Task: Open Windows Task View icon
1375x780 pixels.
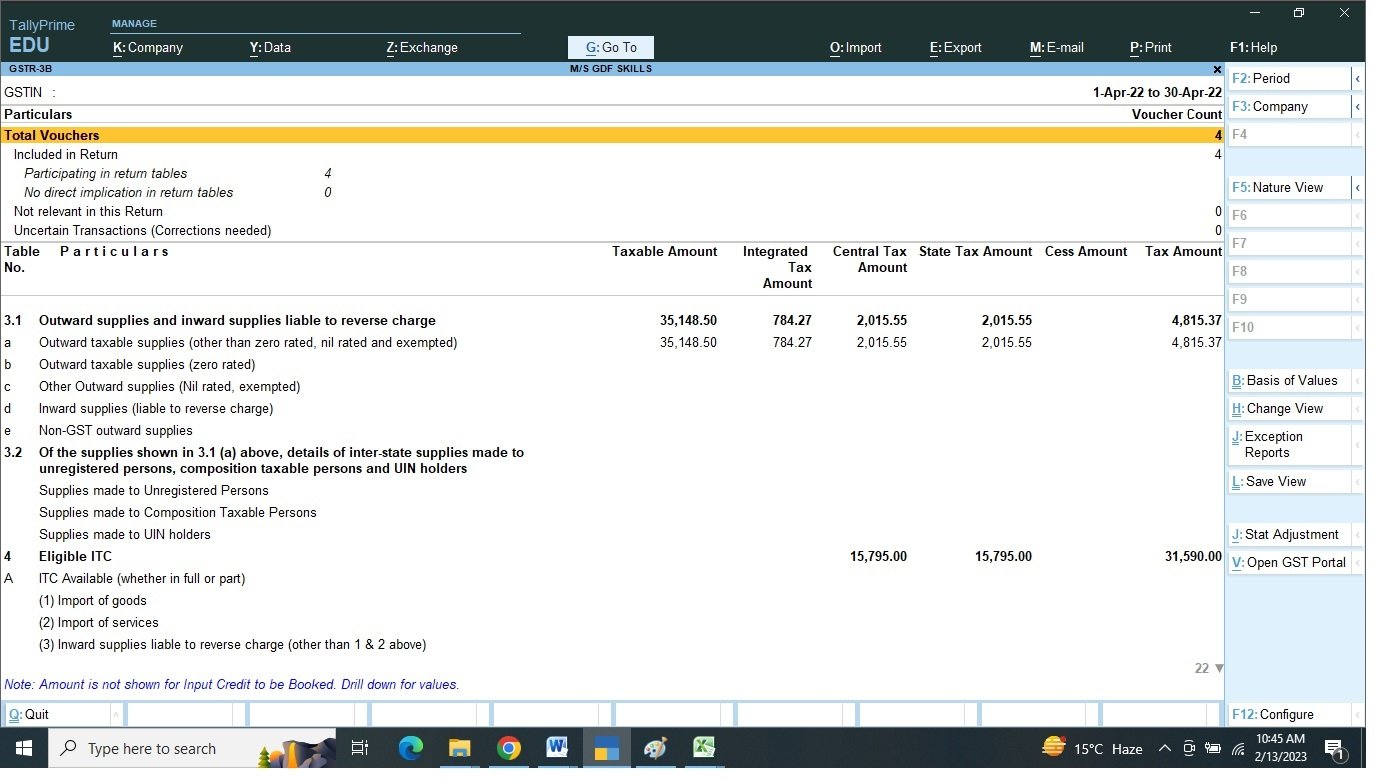Action: point(361,748)
